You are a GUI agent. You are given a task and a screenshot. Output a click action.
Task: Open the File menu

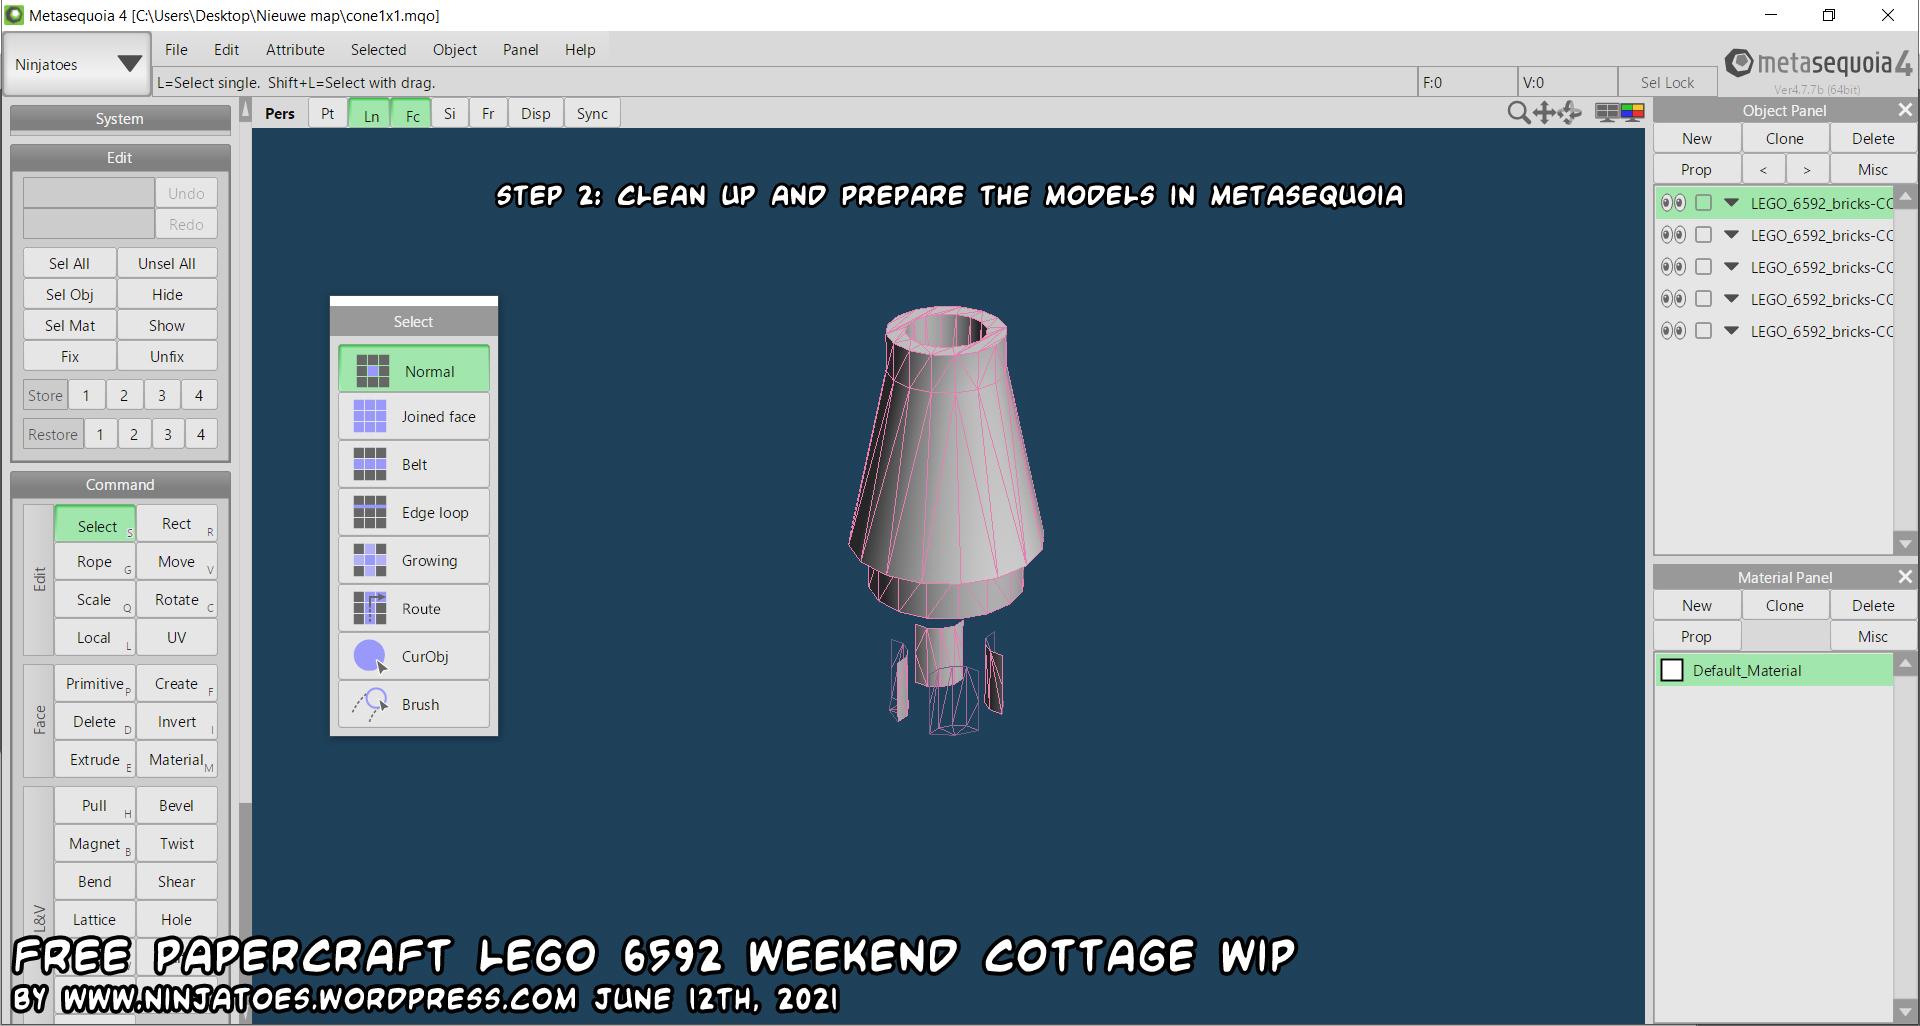click(176, 49)
